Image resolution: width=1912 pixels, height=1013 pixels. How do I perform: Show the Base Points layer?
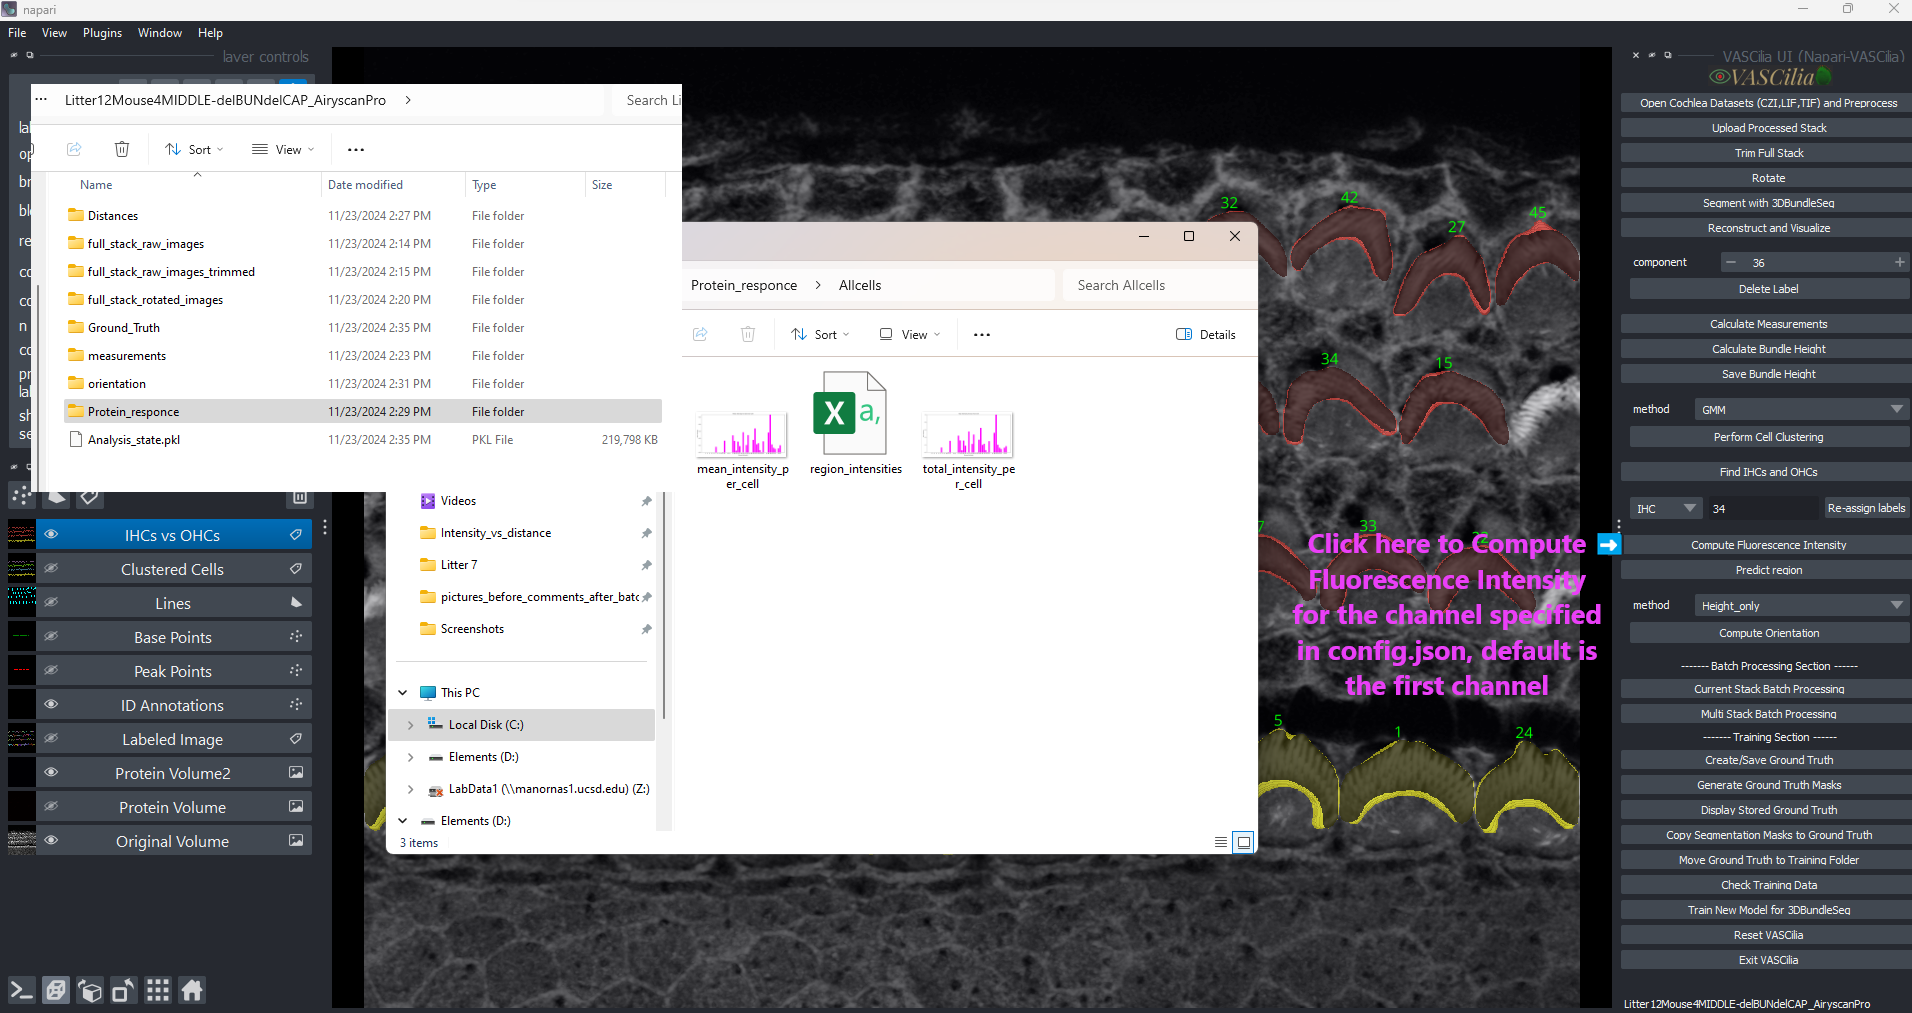point(51,637)
